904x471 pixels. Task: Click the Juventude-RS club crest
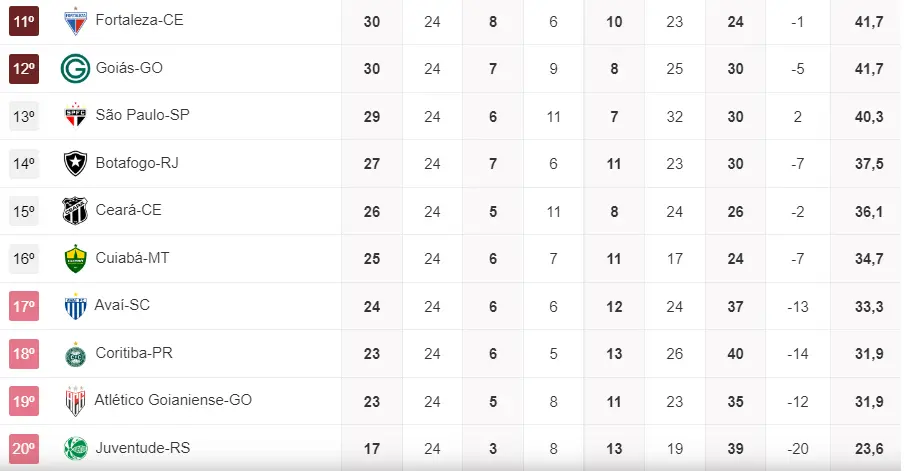[x=75, y=449]
